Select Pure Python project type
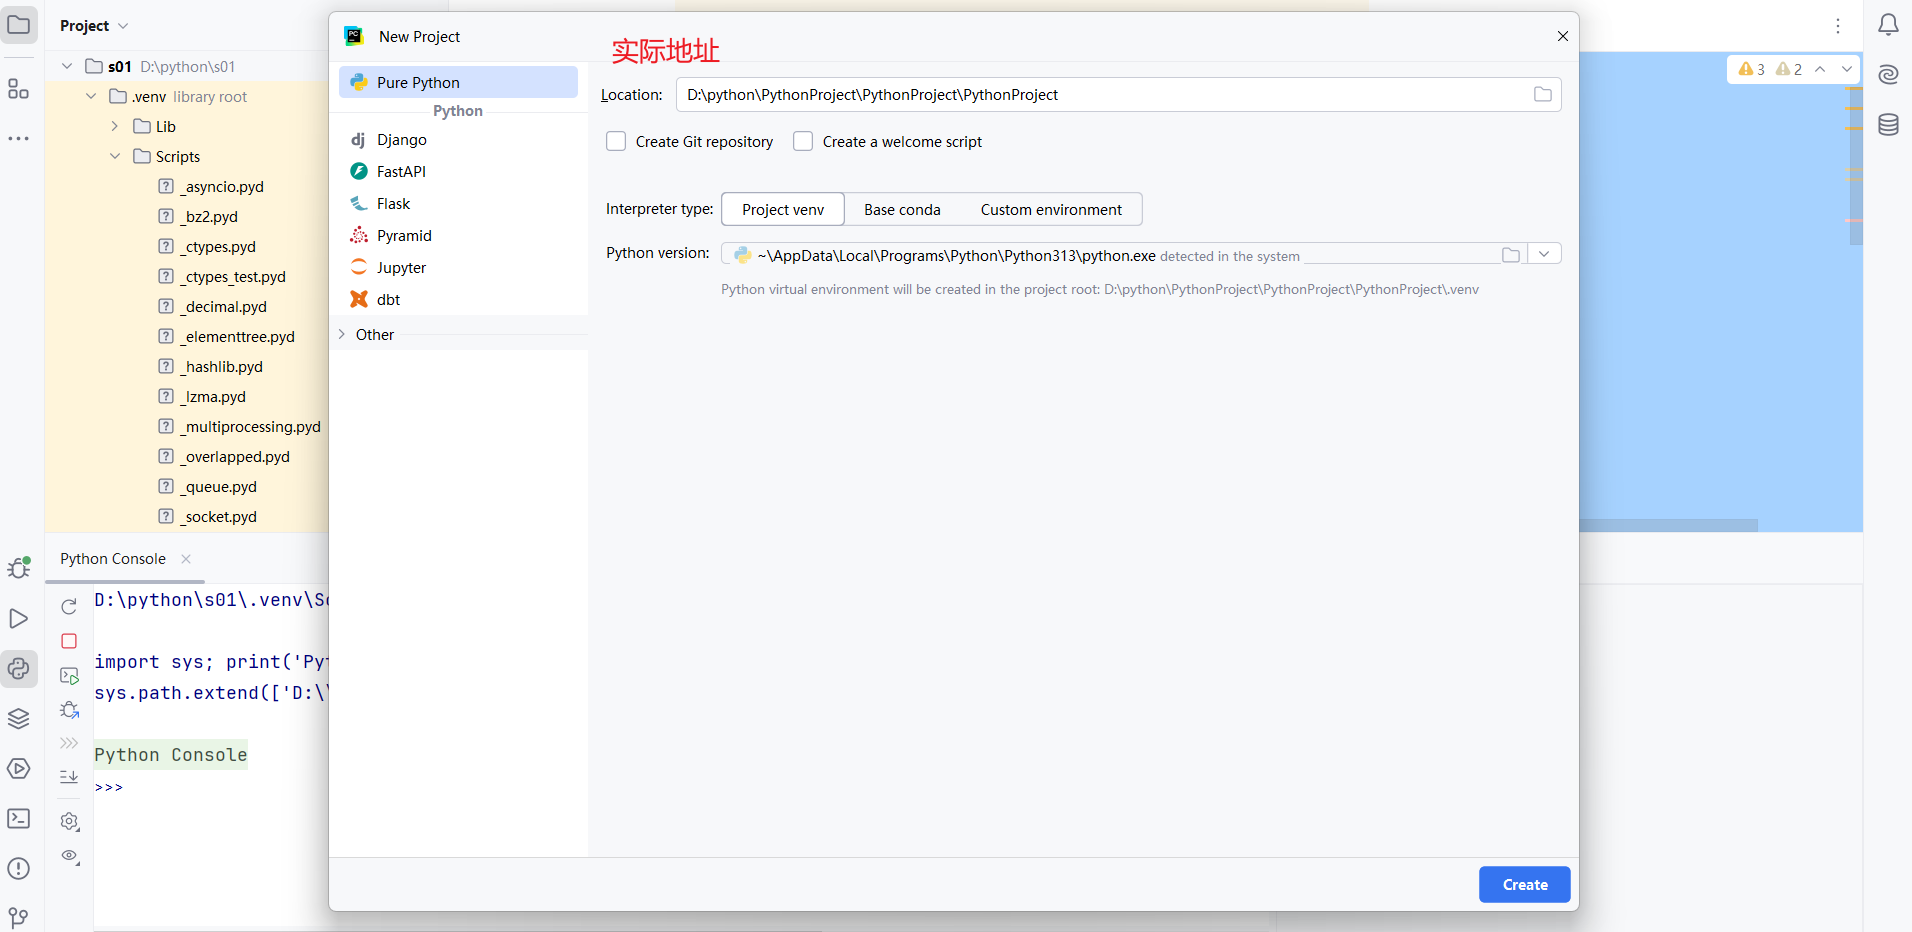 coord(458,82)
